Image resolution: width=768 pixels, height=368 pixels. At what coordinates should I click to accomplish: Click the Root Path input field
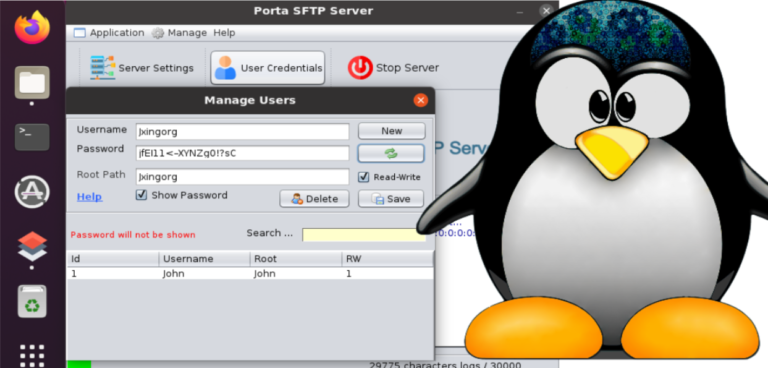pyautogui.click(x=242, y=176)
